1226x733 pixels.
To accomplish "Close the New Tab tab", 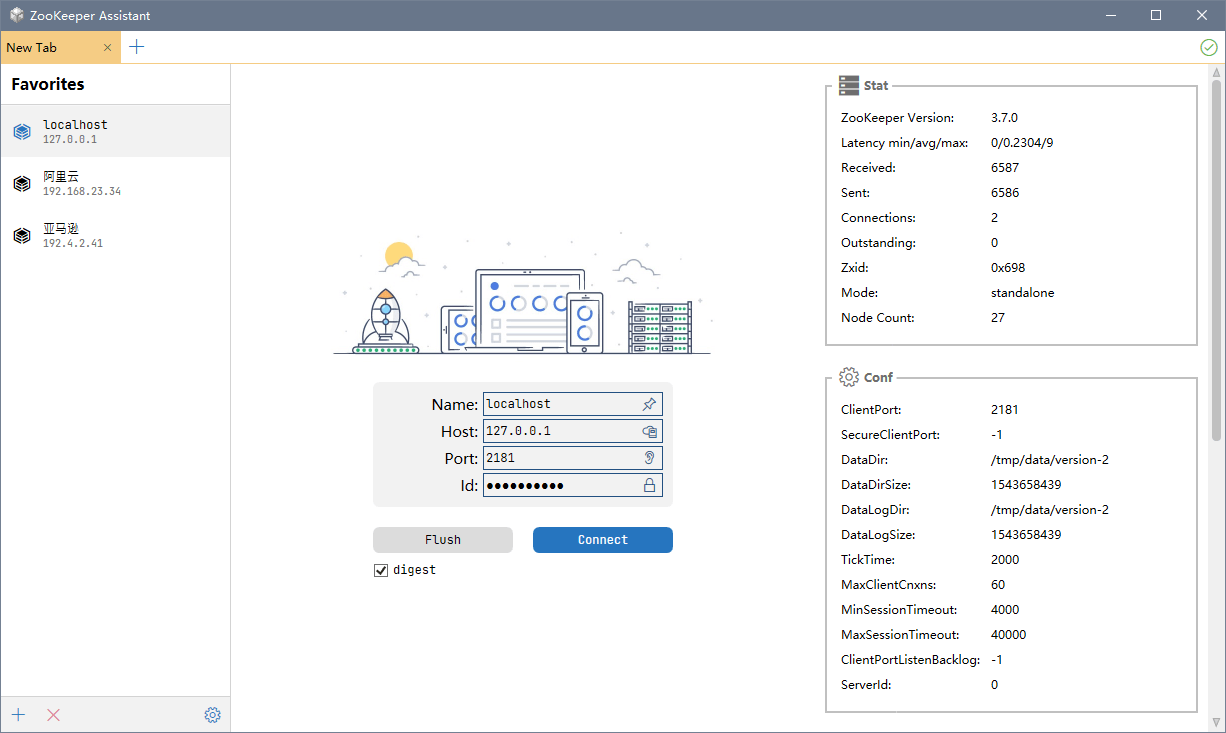I will coord(108,47).
